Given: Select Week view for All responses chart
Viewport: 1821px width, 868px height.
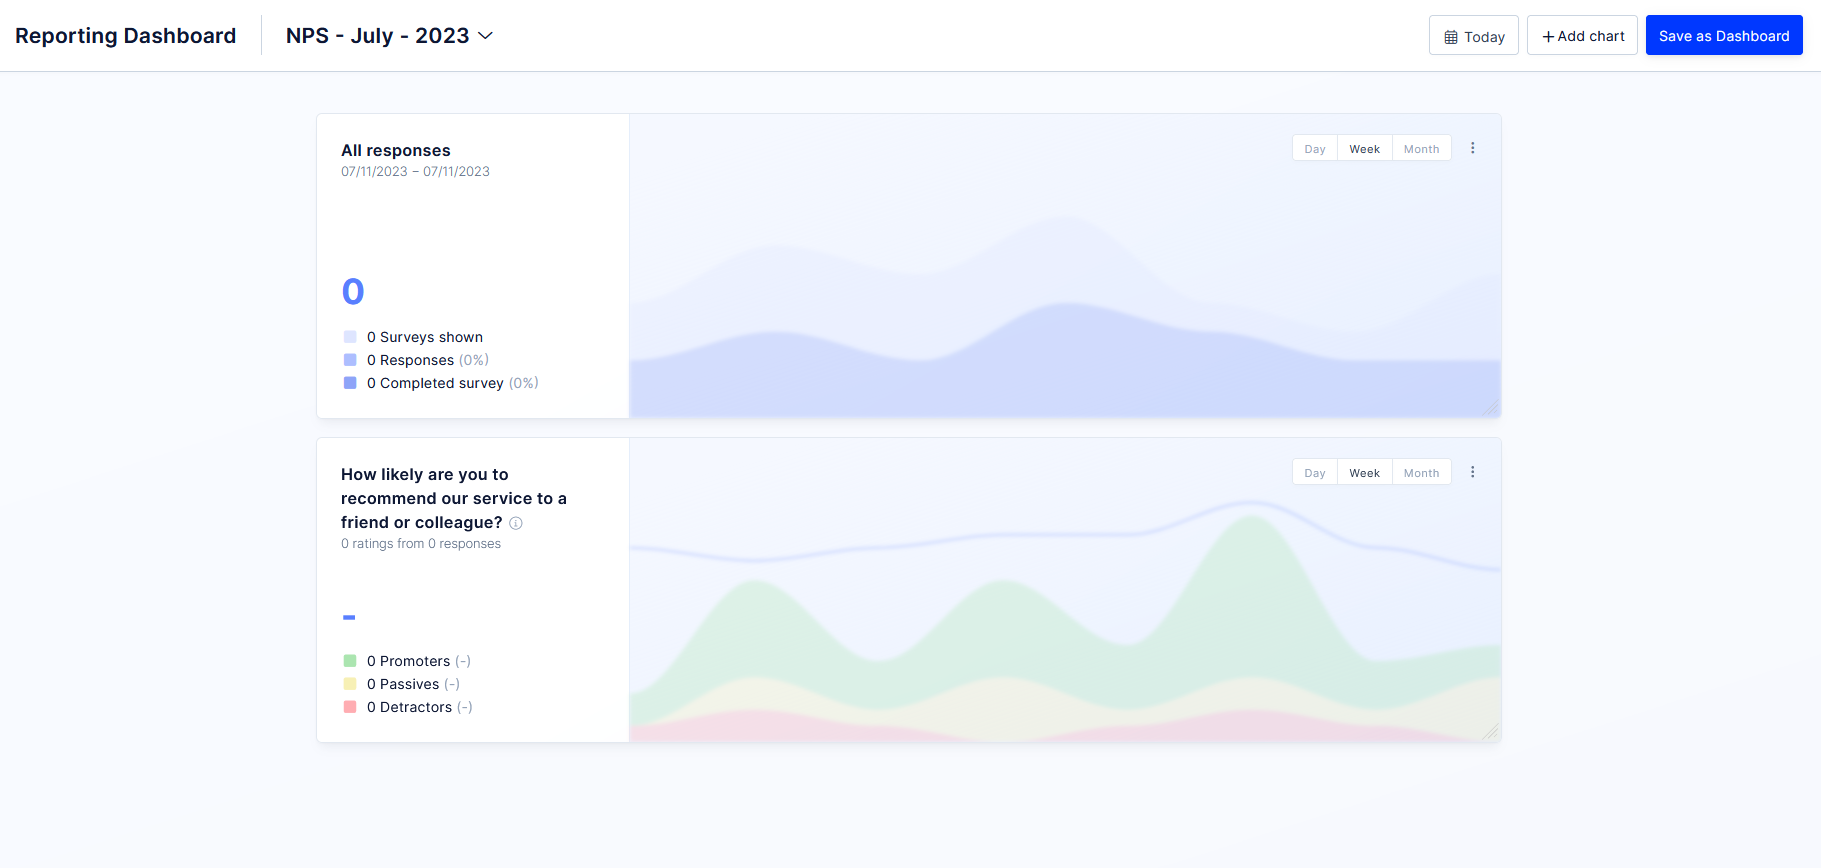Looking at the screenshot, I should coord(1364,149).
